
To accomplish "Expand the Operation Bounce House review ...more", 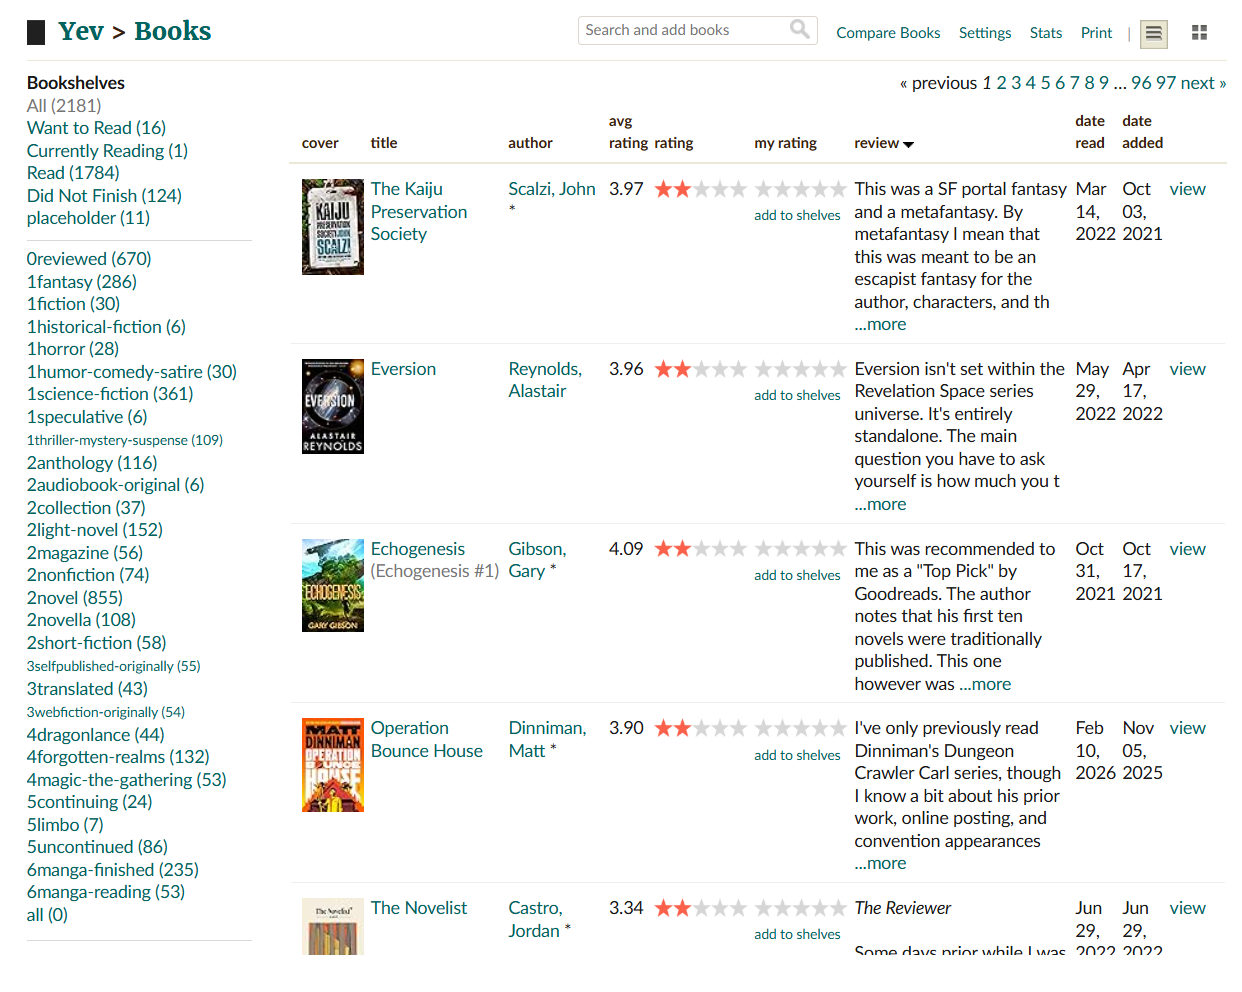I will coord(880,863).
